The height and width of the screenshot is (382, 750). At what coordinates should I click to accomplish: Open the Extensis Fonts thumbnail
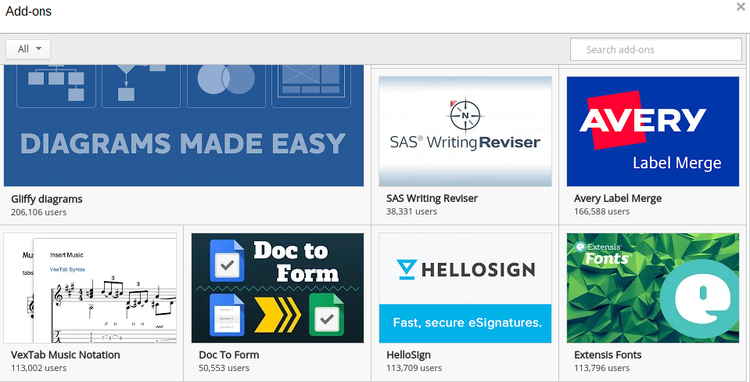point(653,288)
